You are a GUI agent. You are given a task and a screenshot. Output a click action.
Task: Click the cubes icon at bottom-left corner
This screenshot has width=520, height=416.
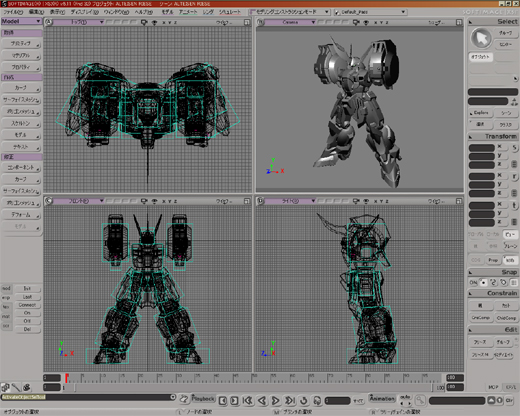5,387
